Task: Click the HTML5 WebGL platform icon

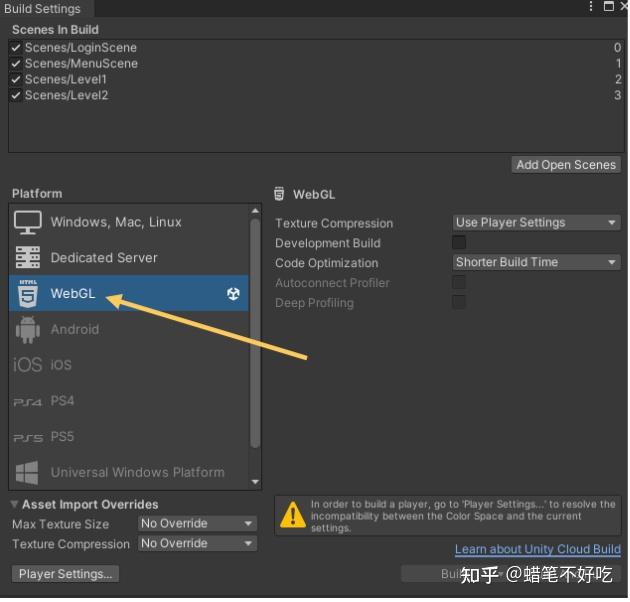Action: tap(28, 294)
